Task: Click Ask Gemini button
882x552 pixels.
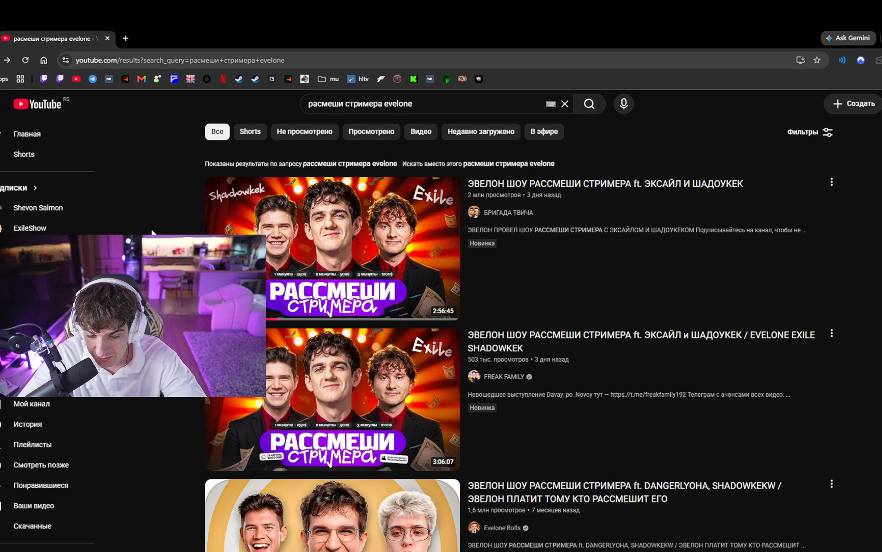Action: 848,38
